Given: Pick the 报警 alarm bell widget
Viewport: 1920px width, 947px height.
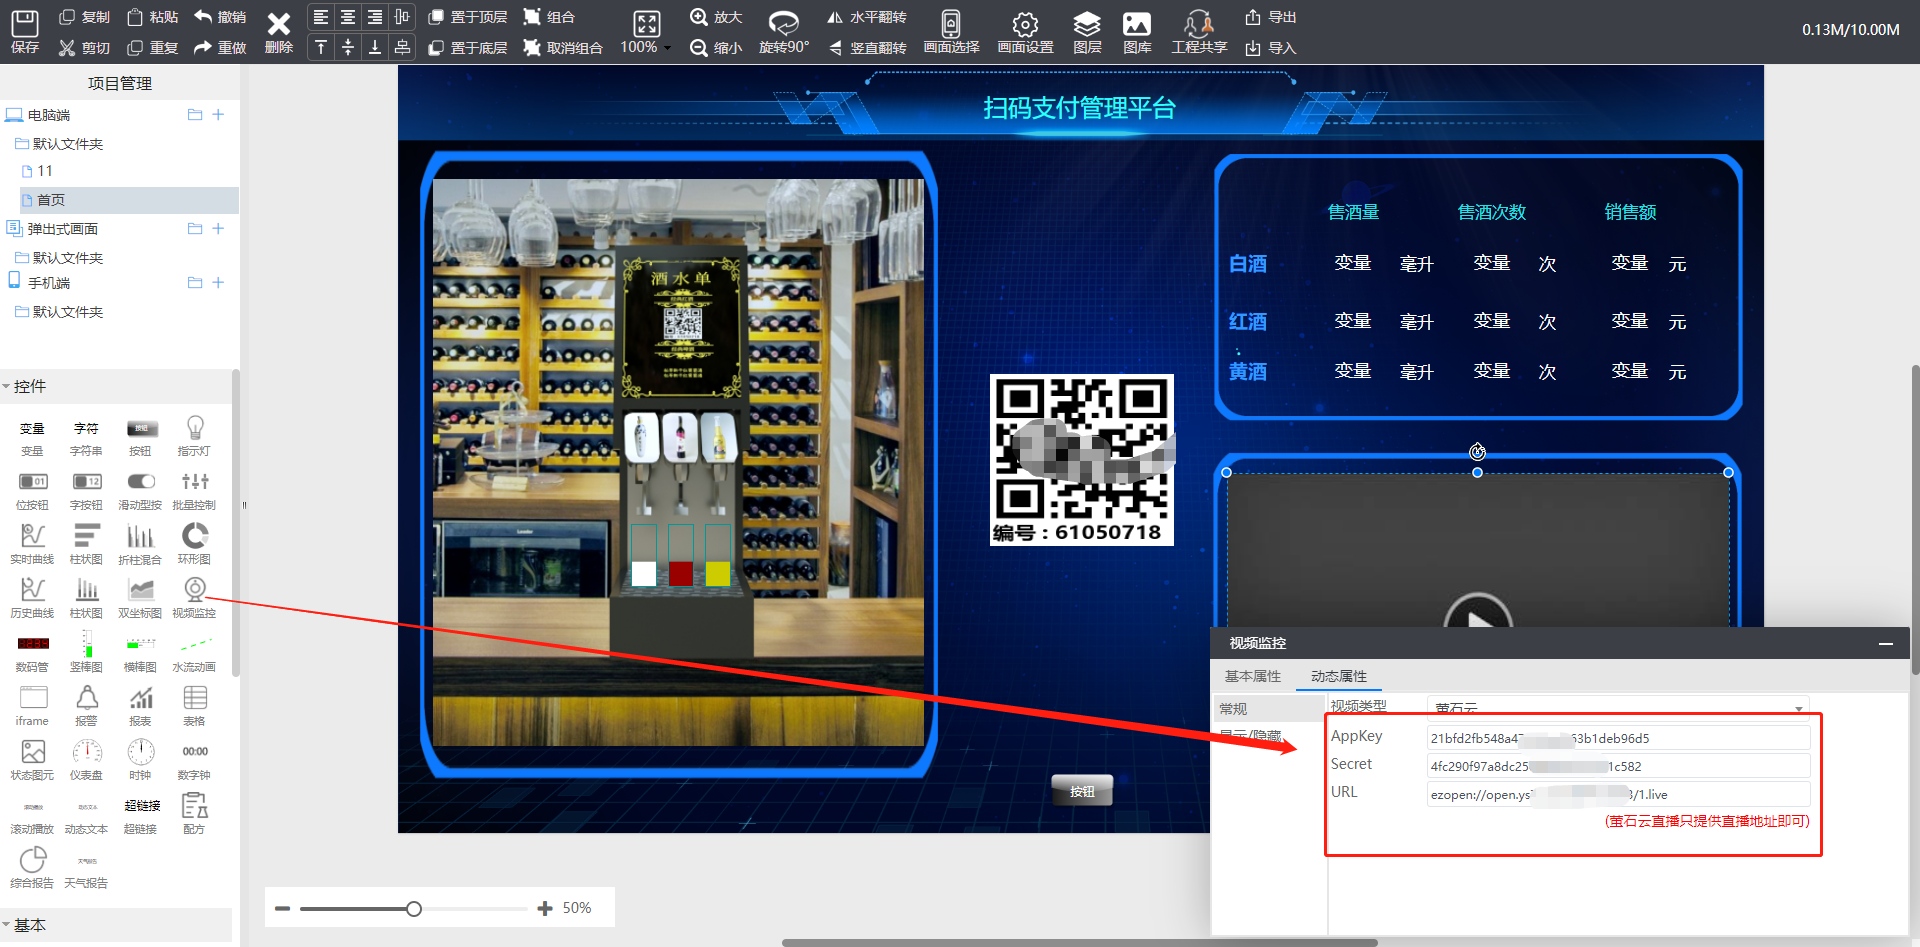Looking at the screenshot, I should [87, 706].
